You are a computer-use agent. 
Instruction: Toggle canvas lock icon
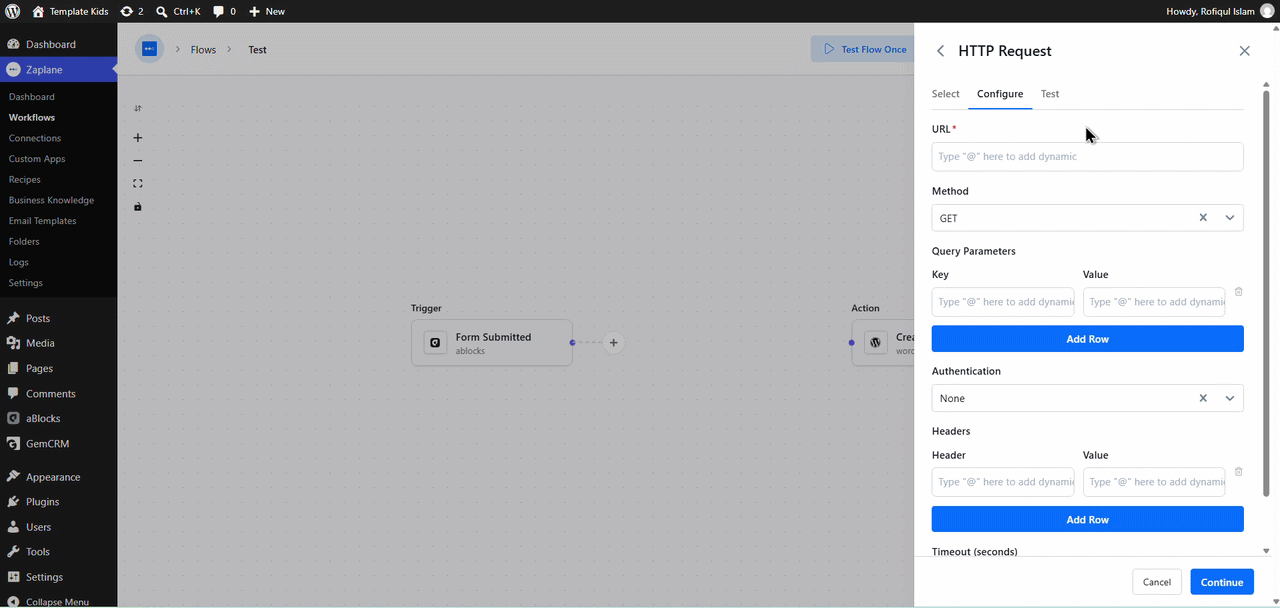coord(138,207)
